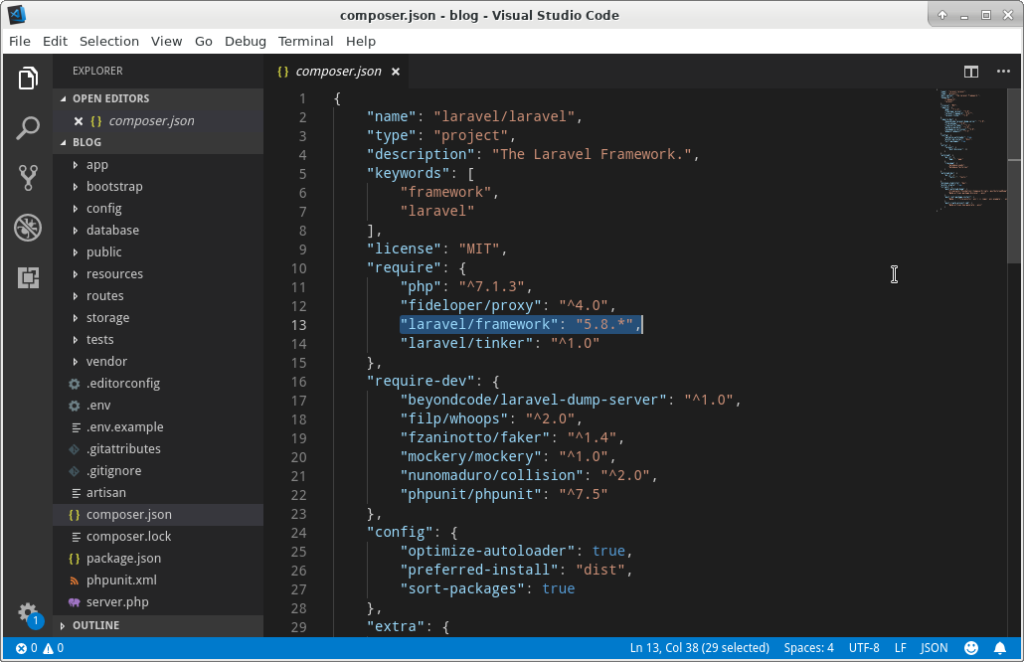Image resolution: width=1024 pixels, height=662 pixels.
Task: Open the Manage gear settings icon
Action: tap(27, 612)
